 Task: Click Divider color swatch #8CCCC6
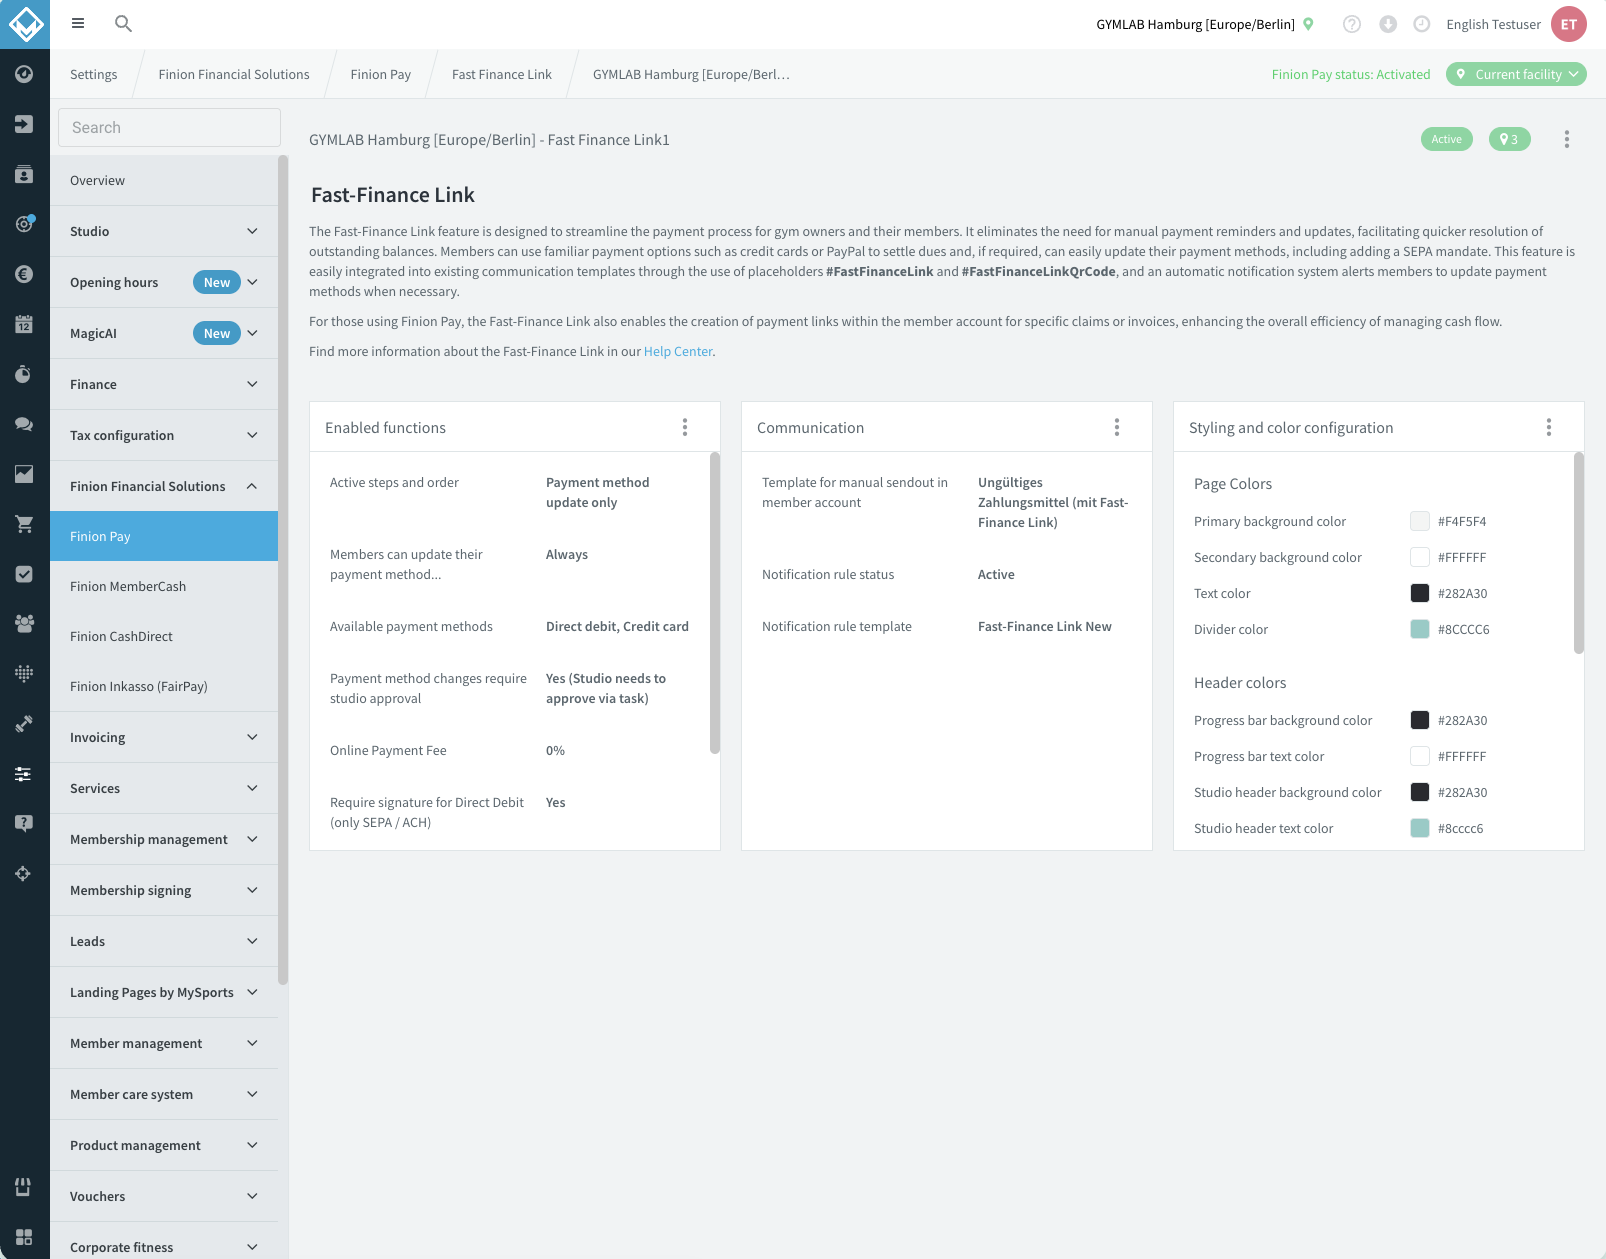[1420, 629]
